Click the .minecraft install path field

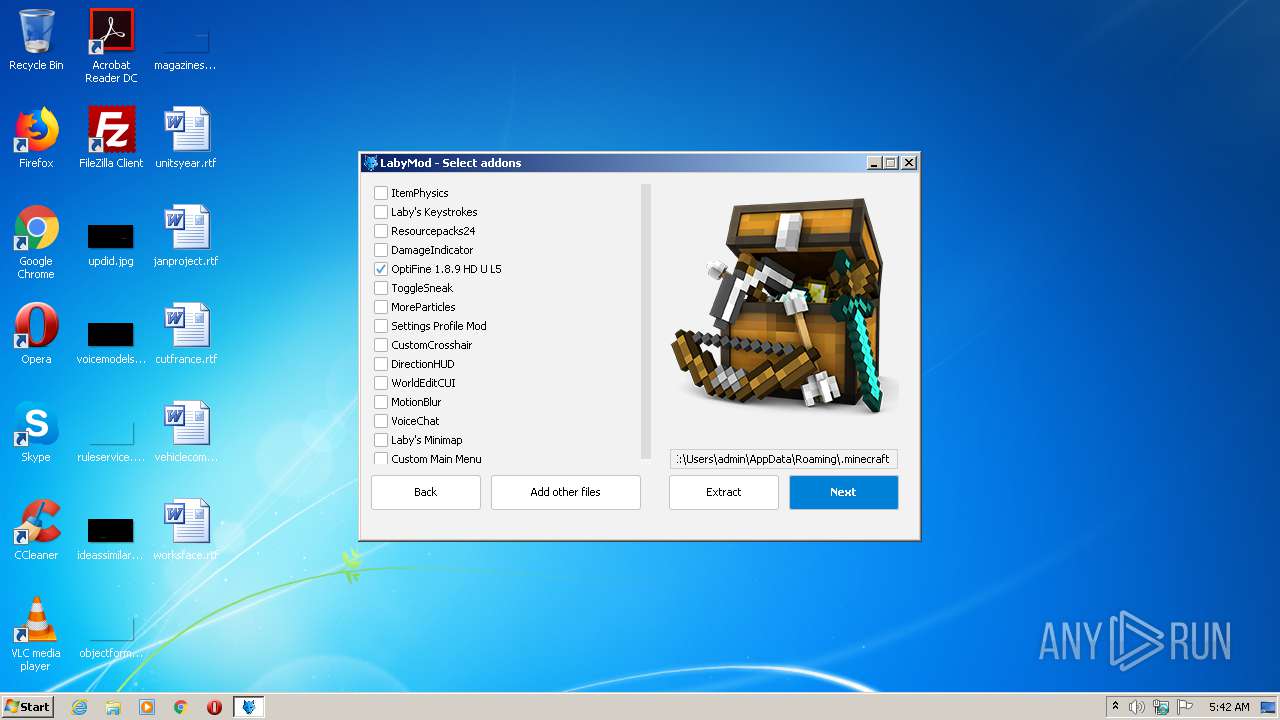point(784,459)
